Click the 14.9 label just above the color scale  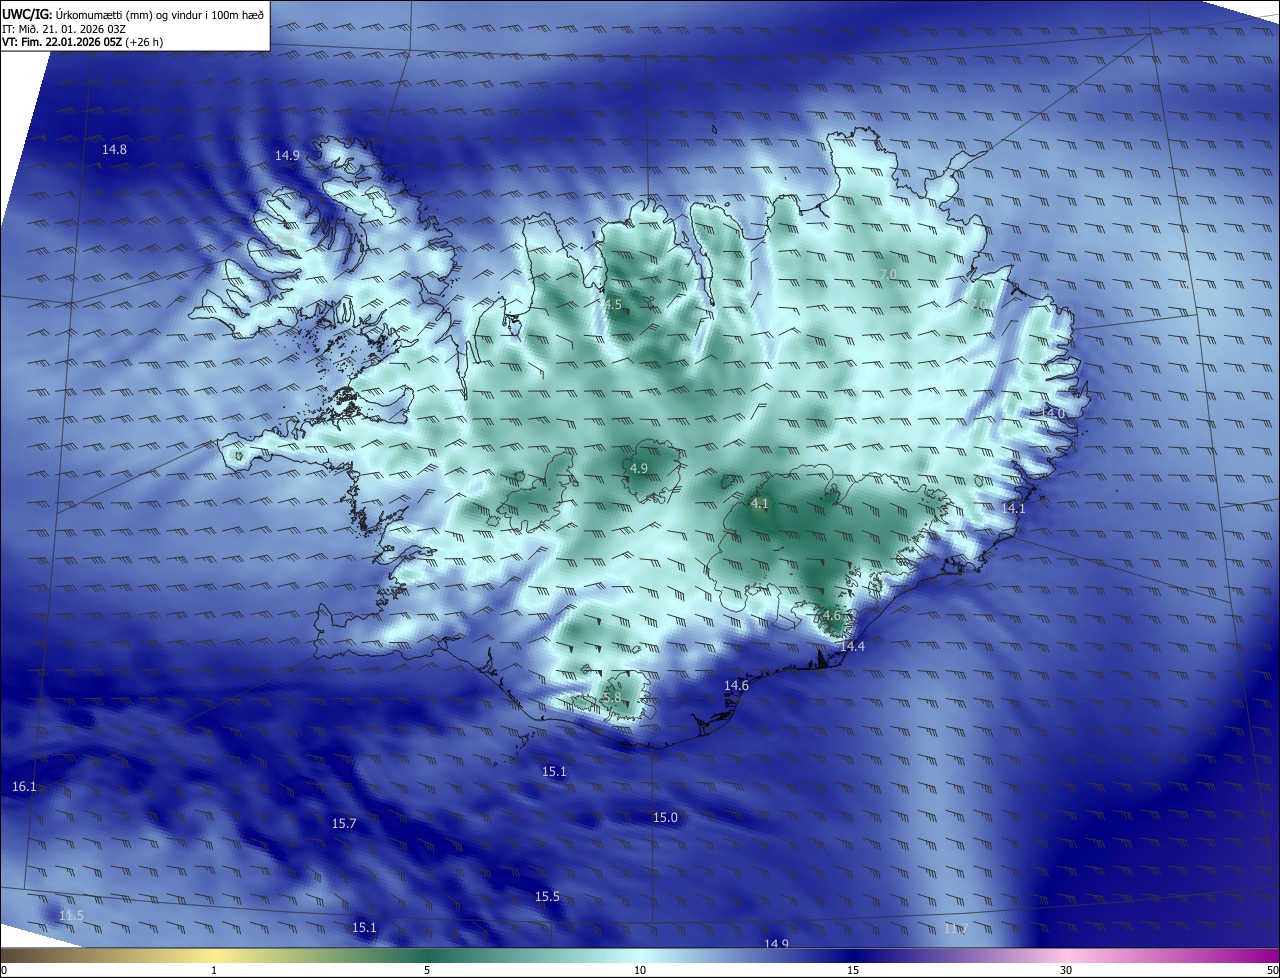(777, 944)
